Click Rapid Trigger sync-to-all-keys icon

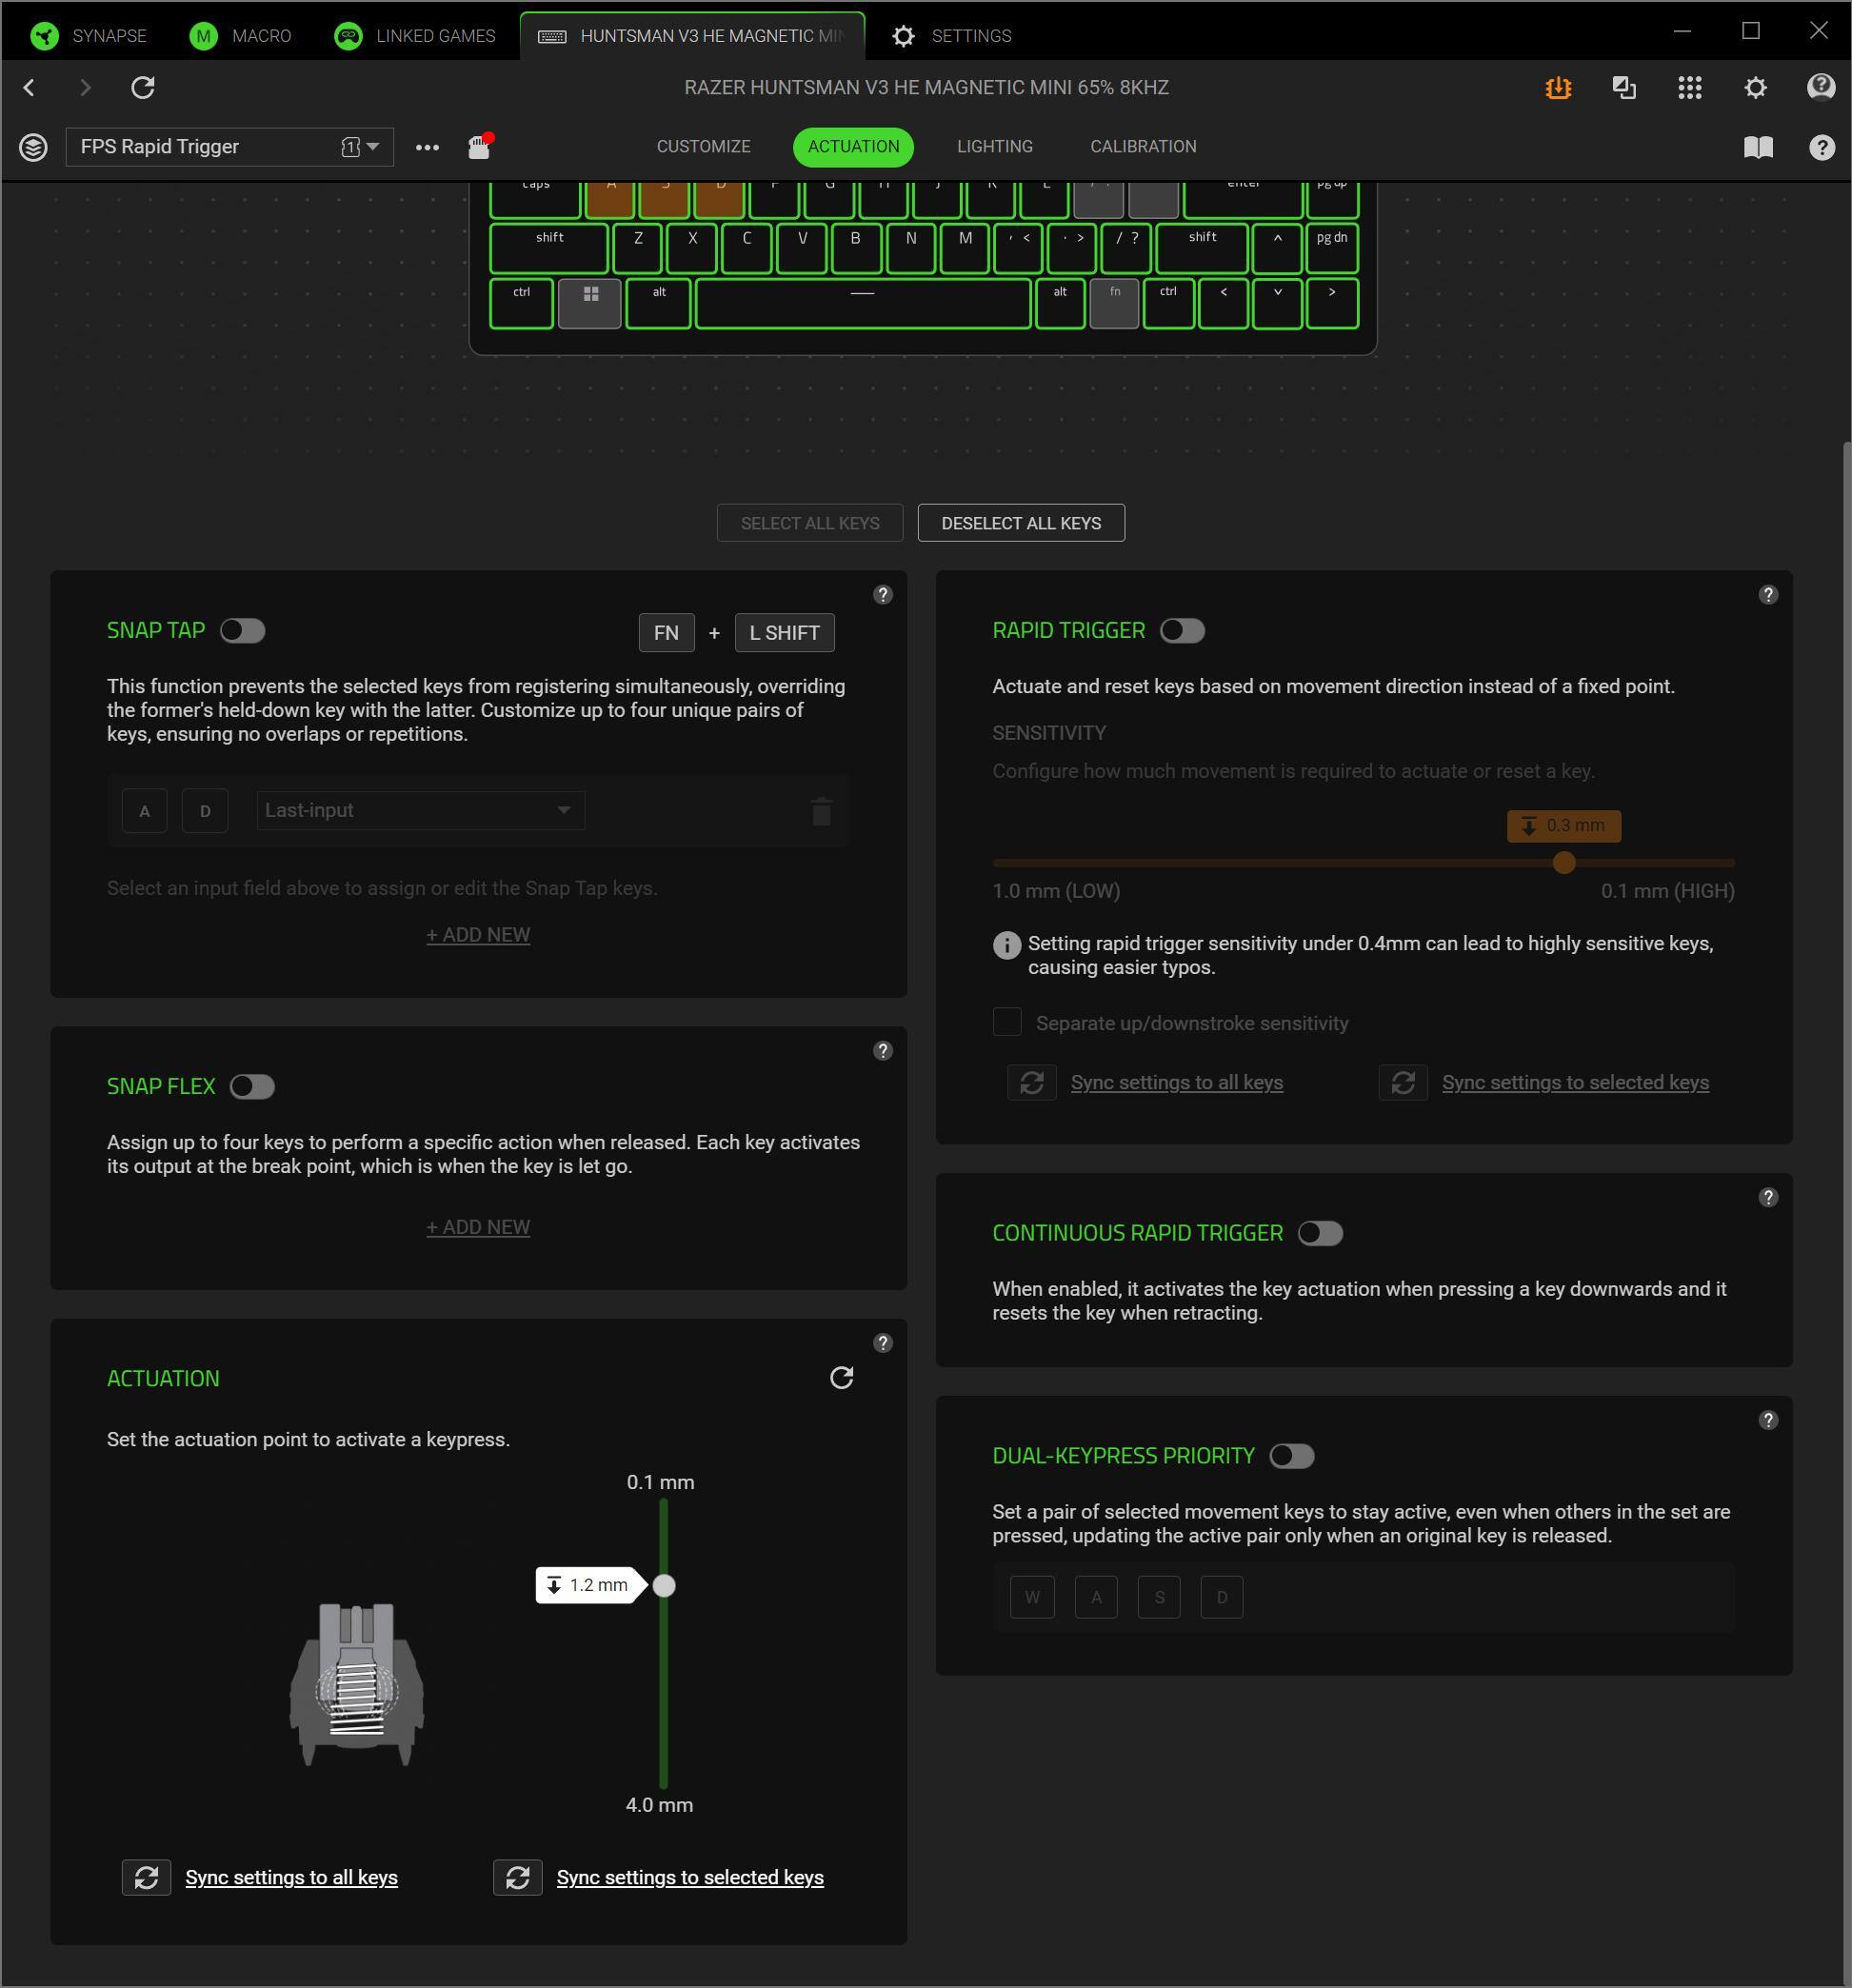1032,1083
